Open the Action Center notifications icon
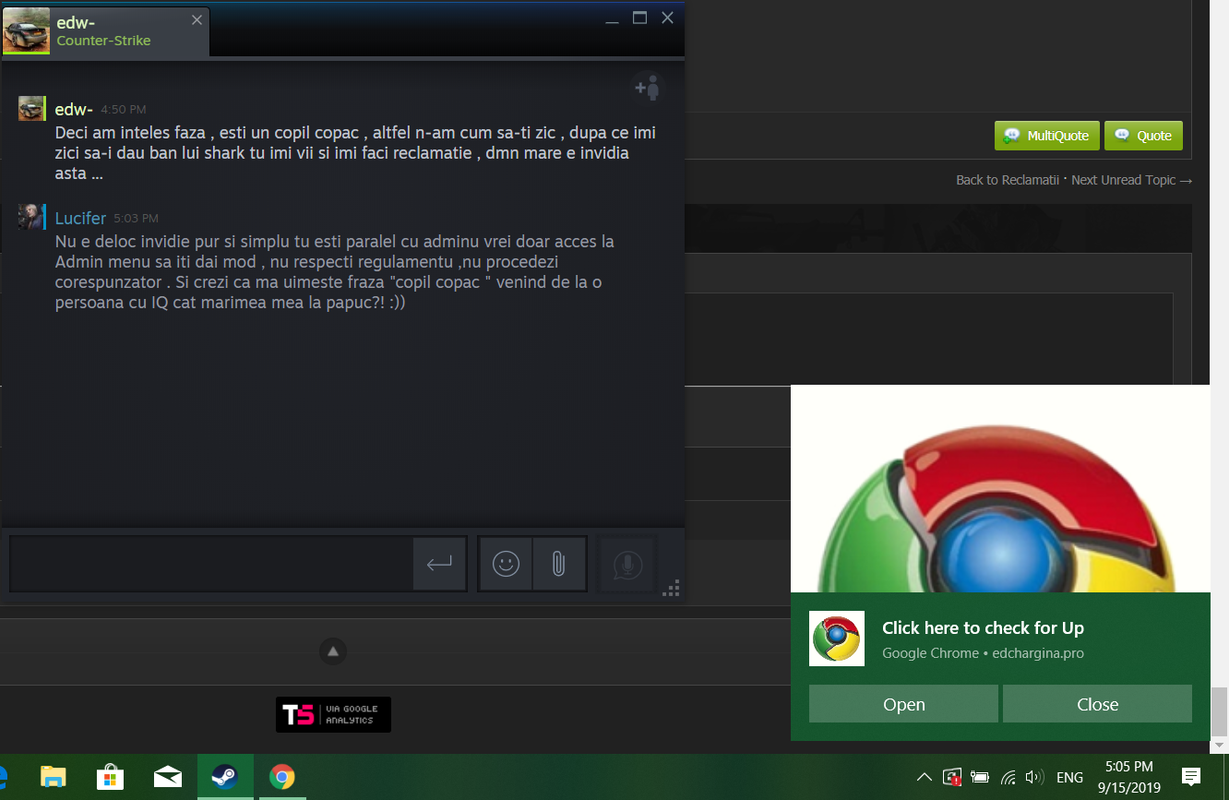The image size is (1229, 800). (1190, 777)
